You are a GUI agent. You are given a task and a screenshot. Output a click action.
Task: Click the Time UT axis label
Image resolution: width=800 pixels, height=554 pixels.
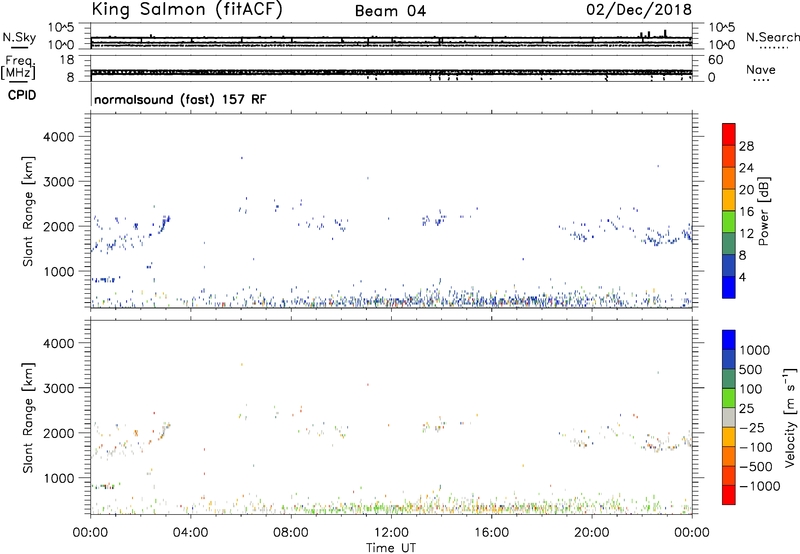(x=391, y=548)
